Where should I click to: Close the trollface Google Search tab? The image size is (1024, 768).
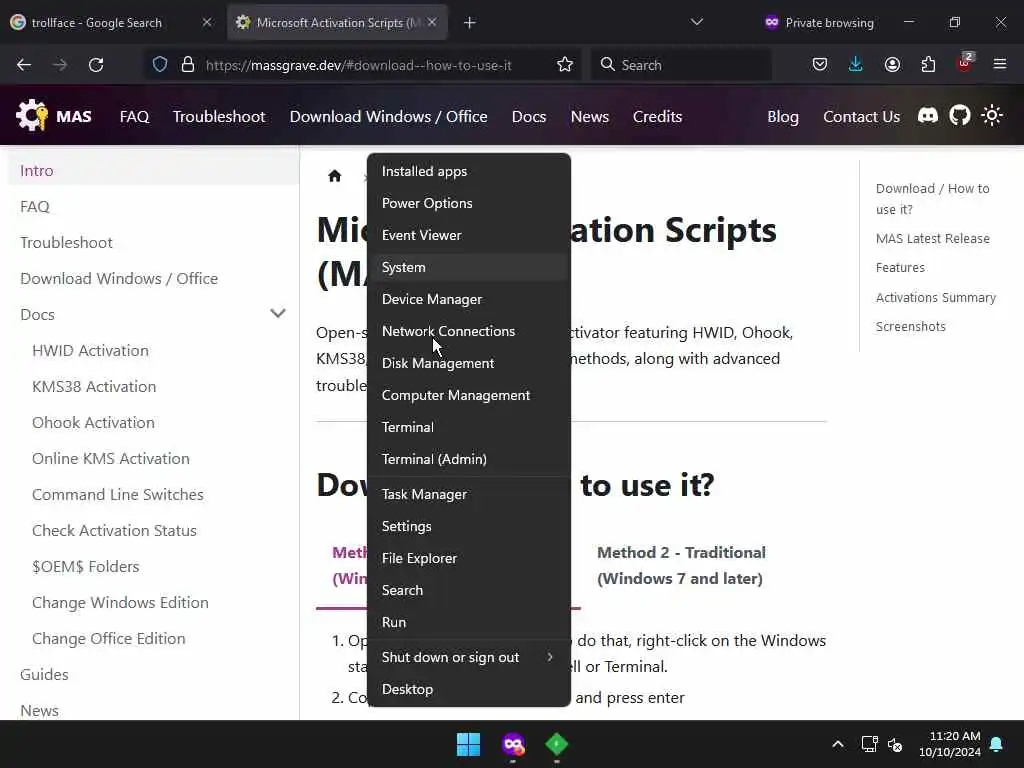(x=207, y=22)
